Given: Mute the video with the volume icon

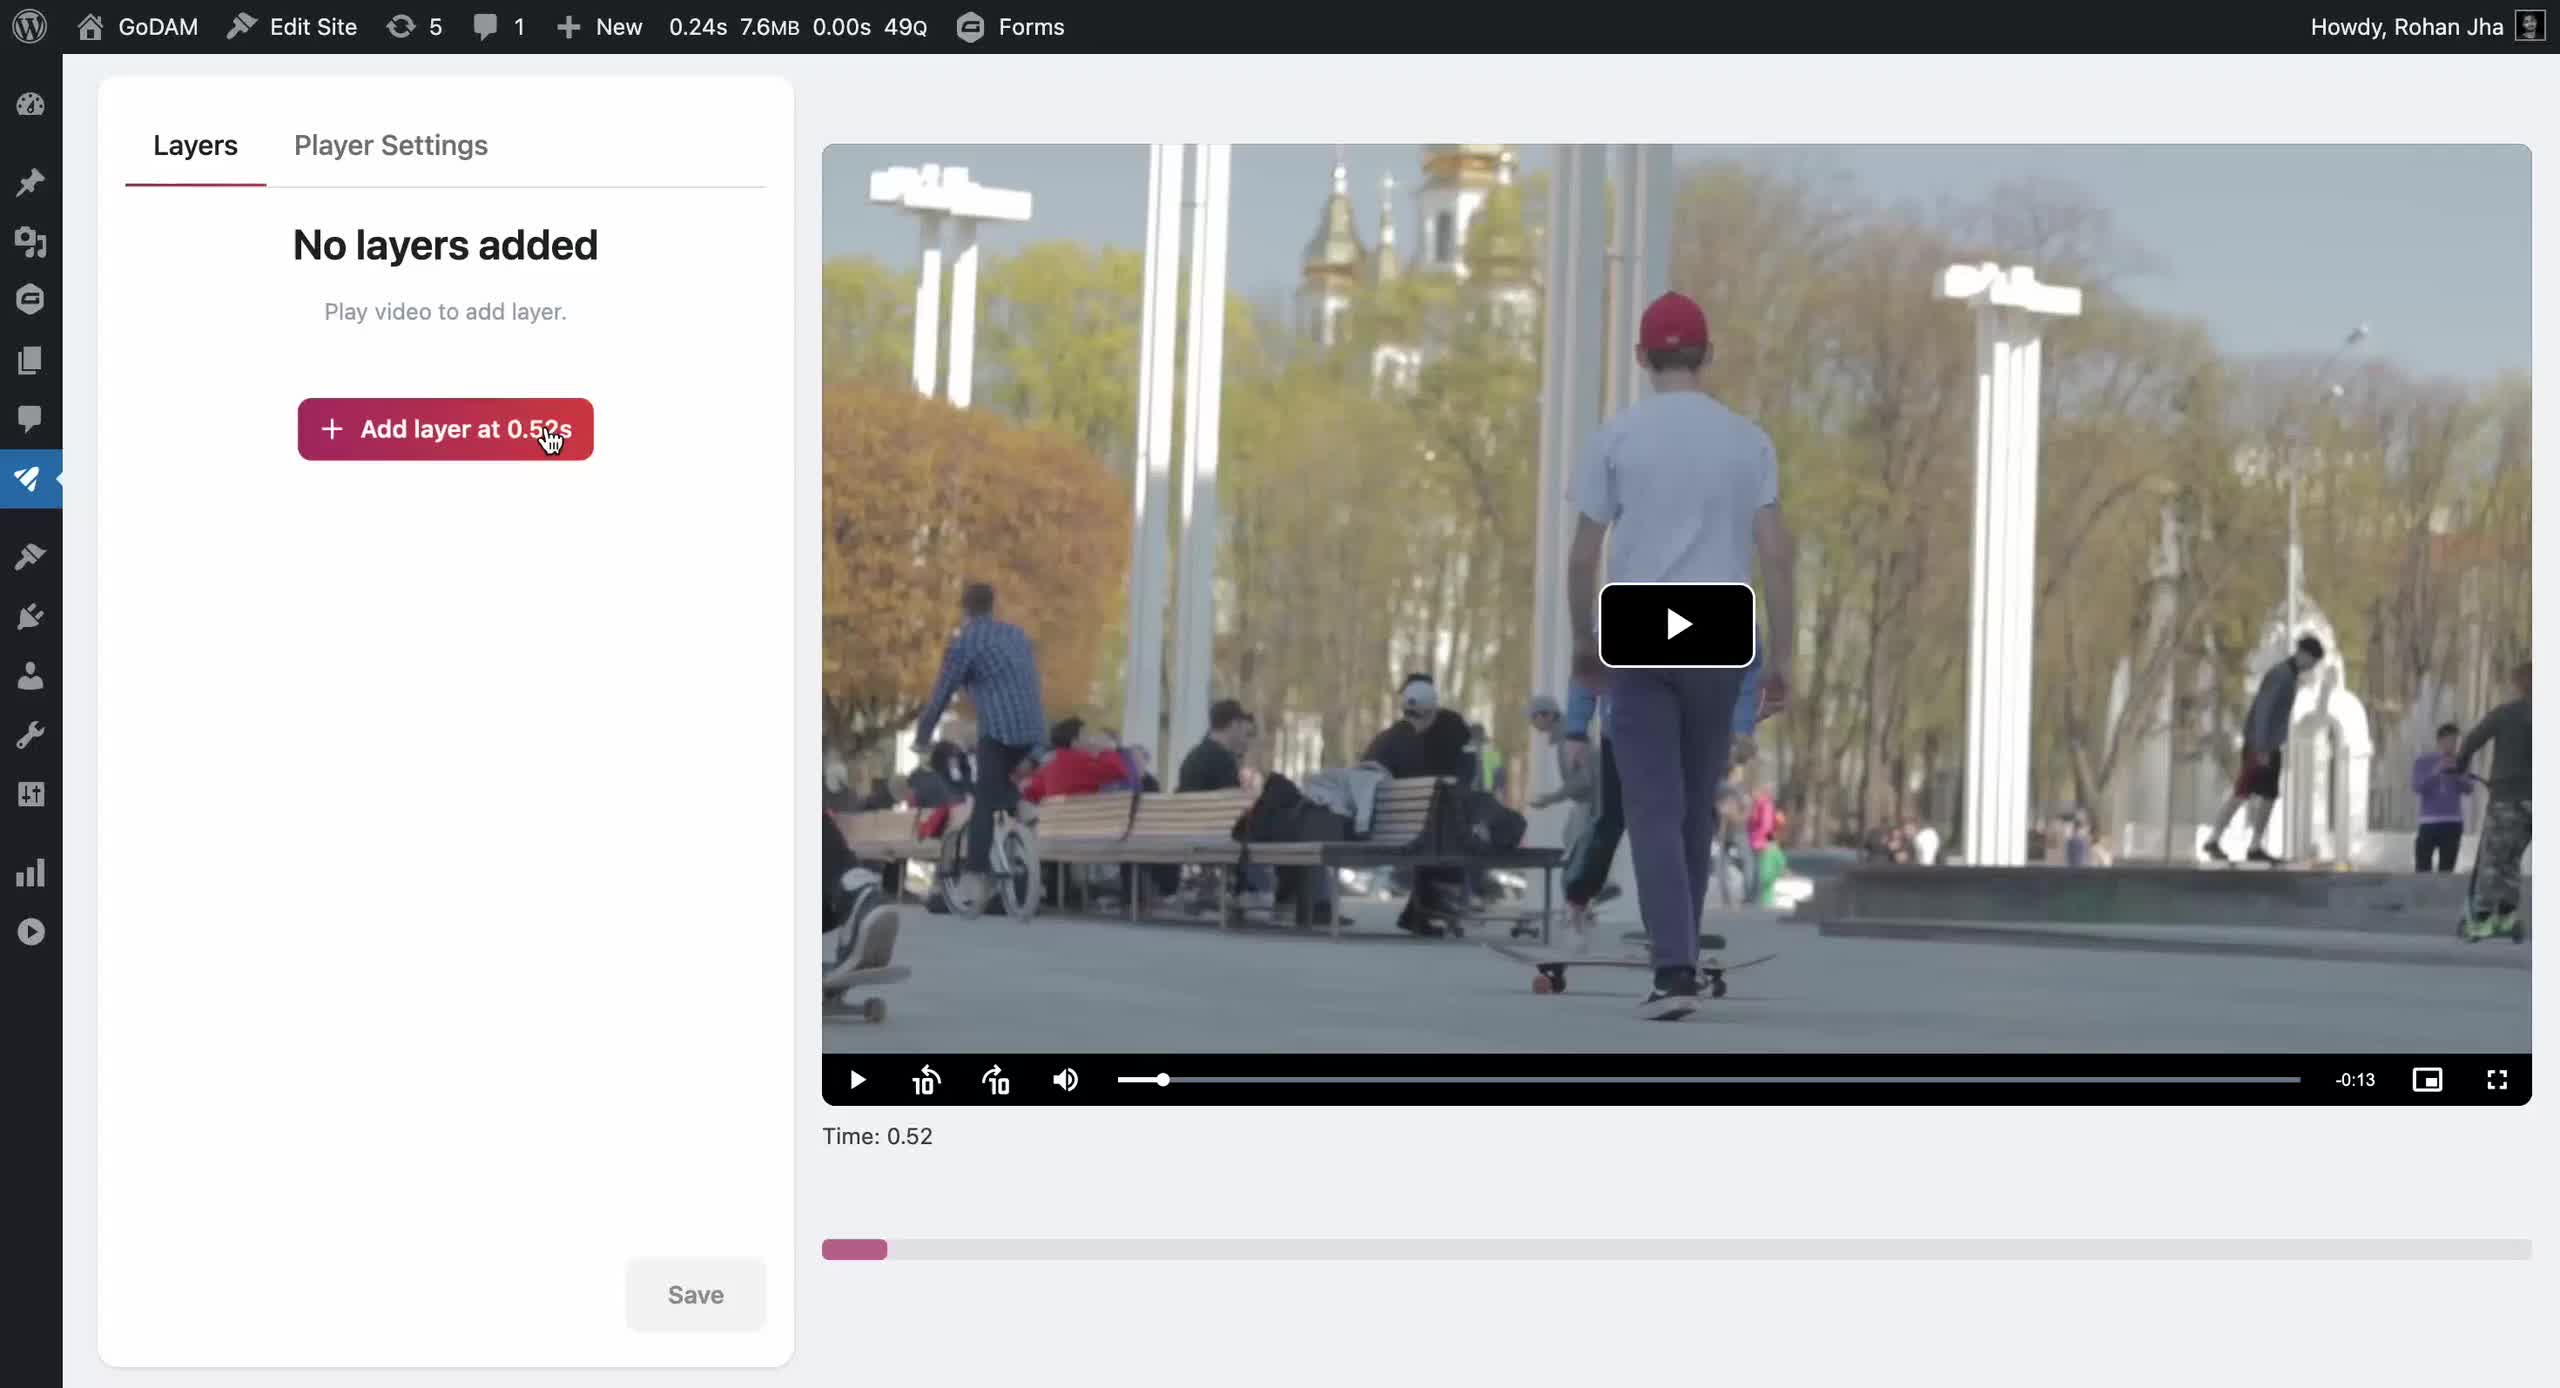Looking at the screenshot, I should point(1065,1080).
